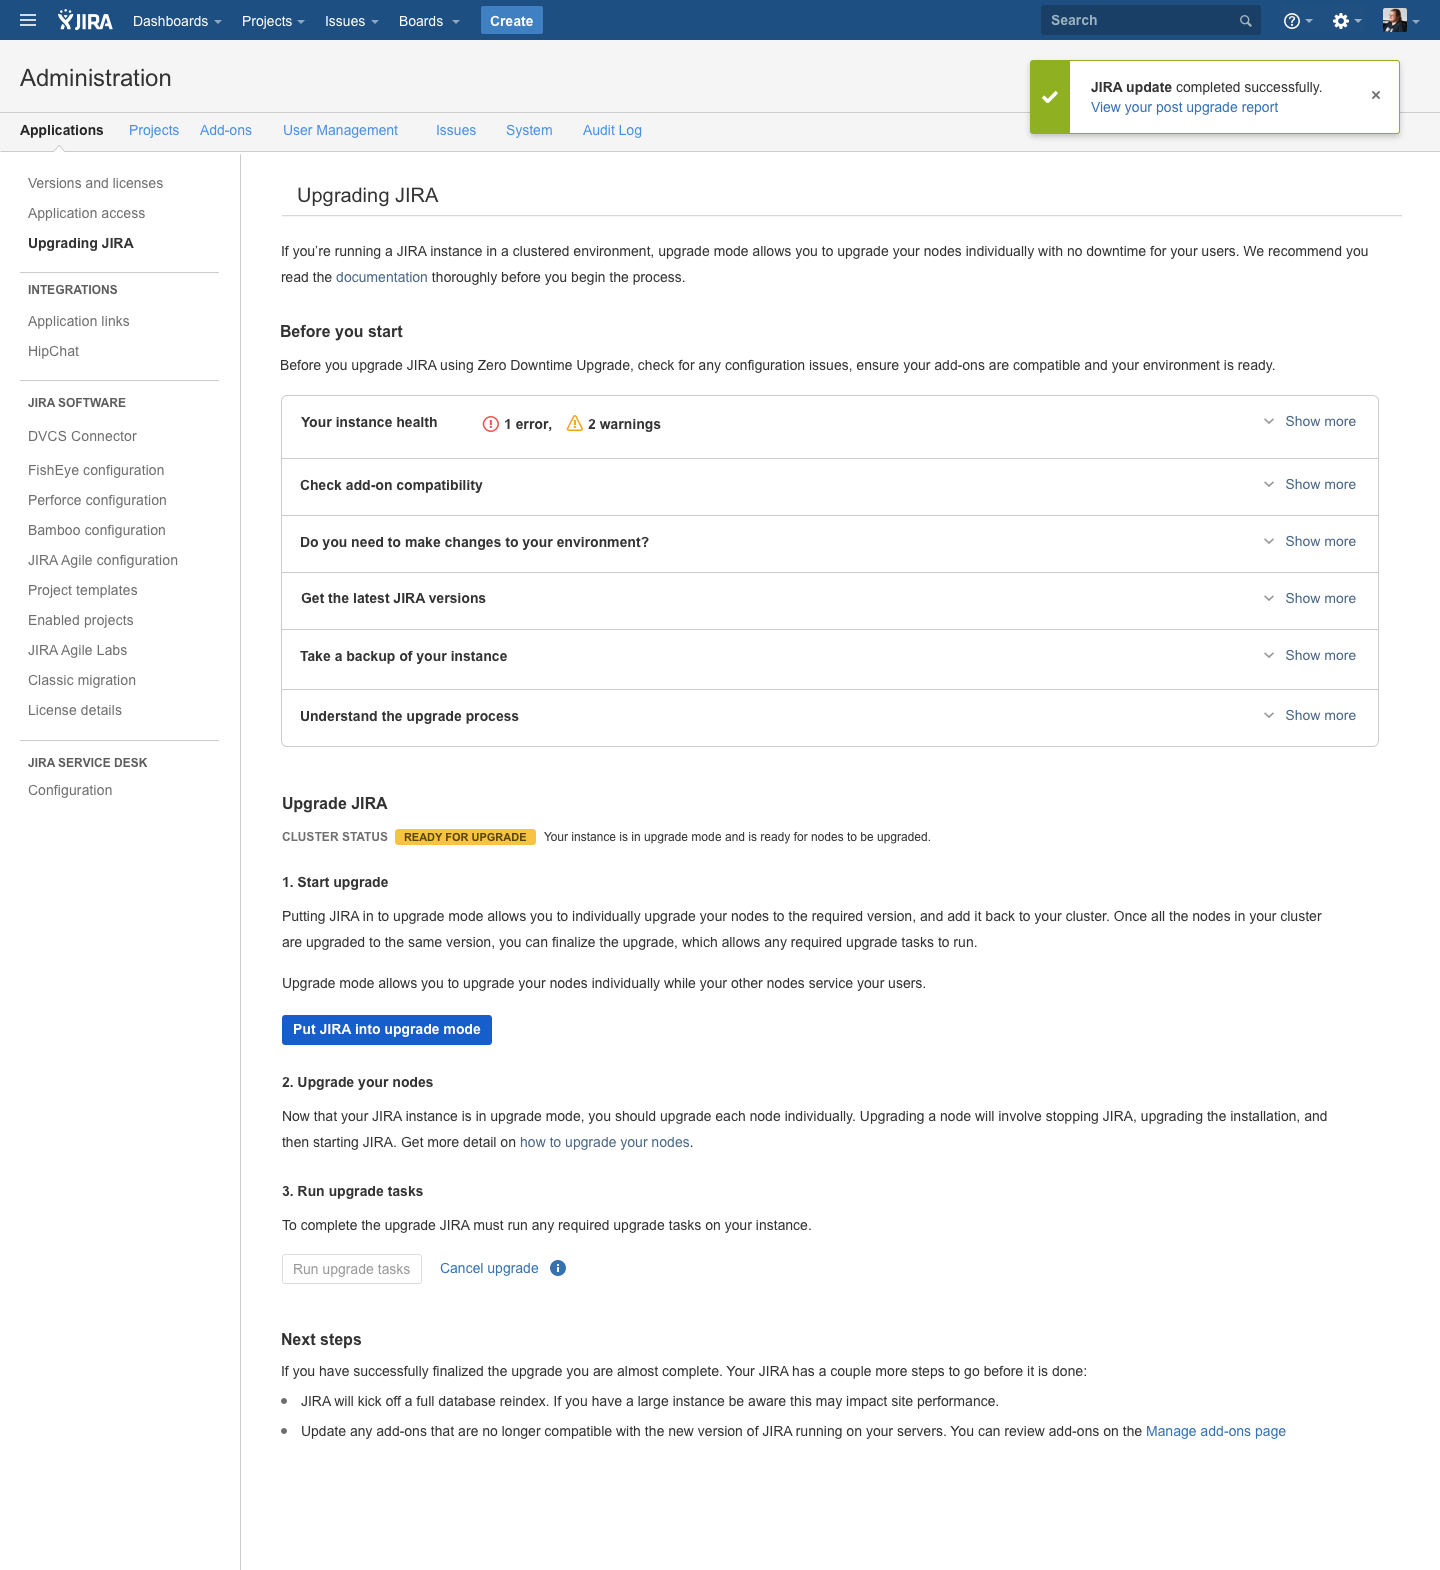Open the Issues dropdown in top bar
Screen dimensions: 1440x1570
coord(351,21)
